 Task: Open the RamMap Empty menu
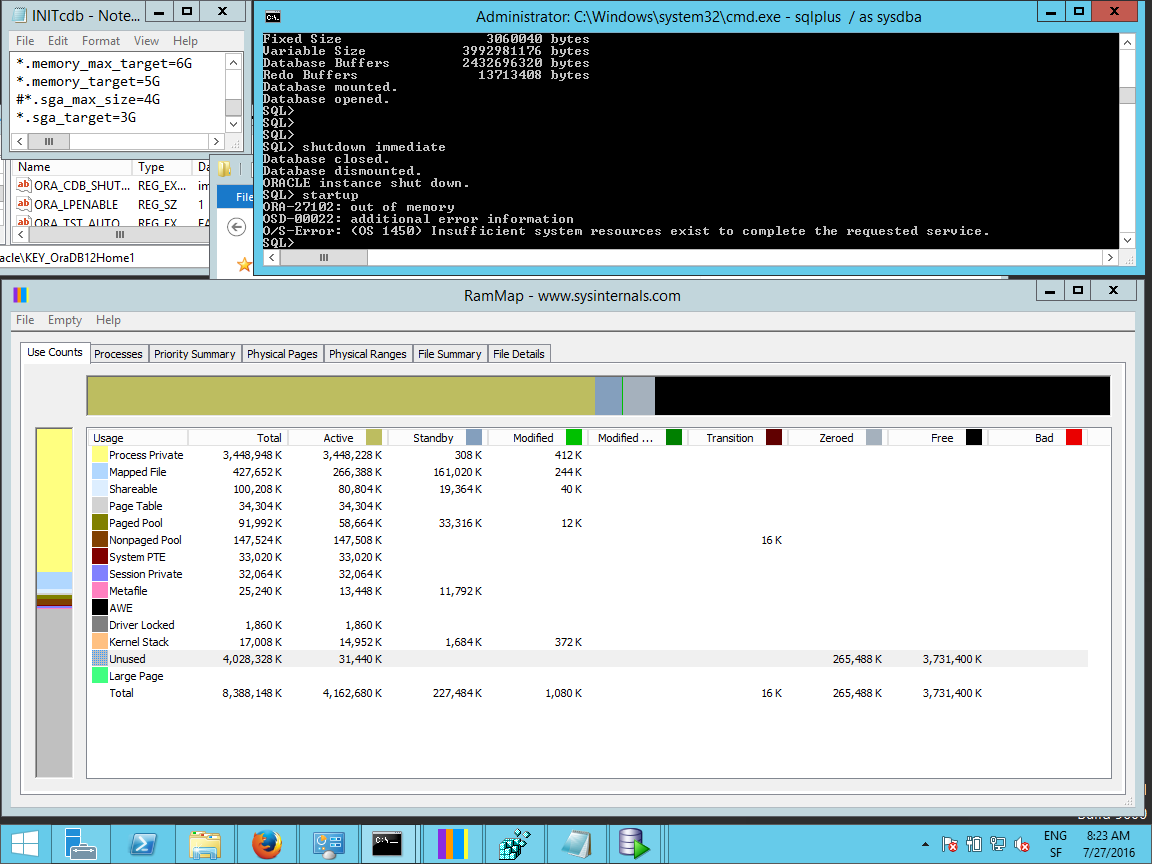click(65, 320)
